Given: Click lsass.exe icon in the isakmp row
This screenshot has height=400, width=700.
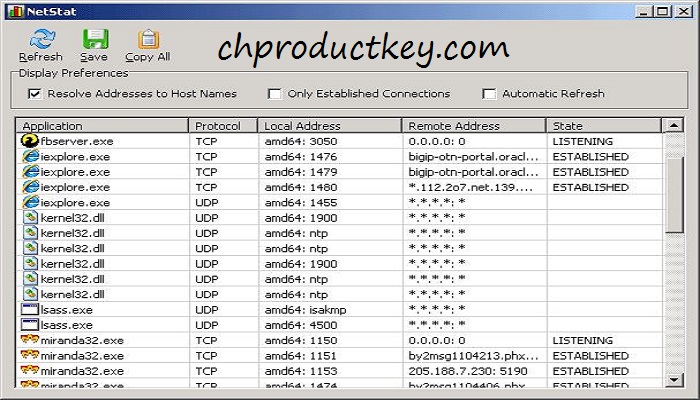Looking at the screenshot, I should pyautogui.click(x=30, y=309).
